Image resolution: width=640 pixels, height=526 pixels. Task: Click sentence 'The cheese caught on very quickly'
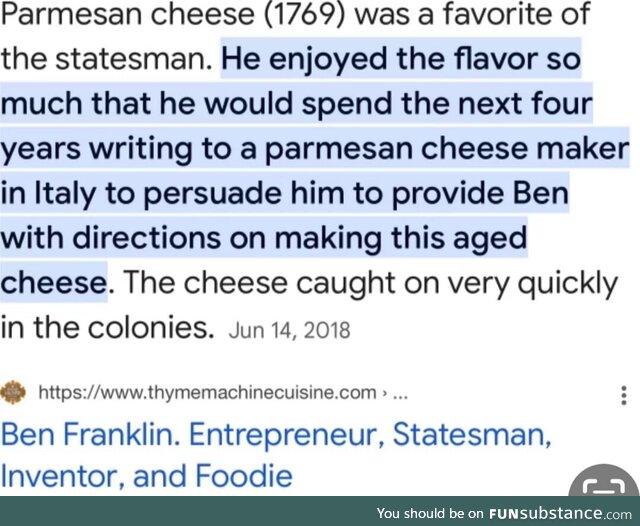[370, 283]
